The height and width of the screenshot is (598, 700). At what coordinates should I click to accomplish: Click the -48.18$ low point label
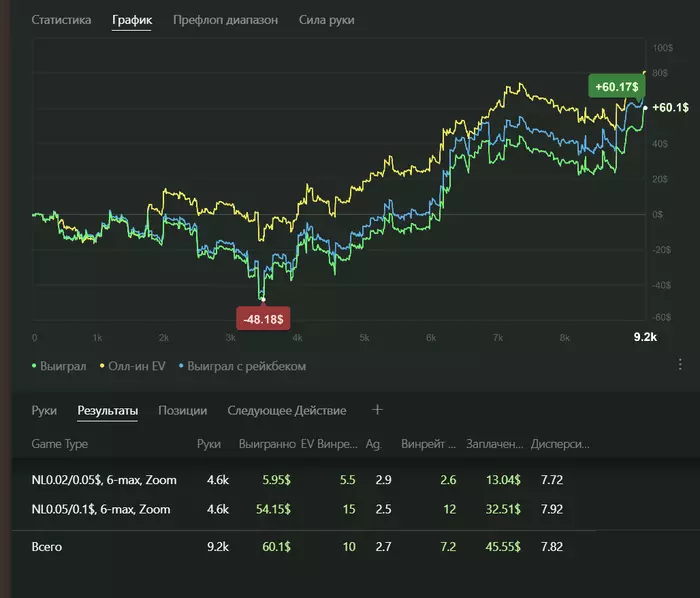click(263, 319)
